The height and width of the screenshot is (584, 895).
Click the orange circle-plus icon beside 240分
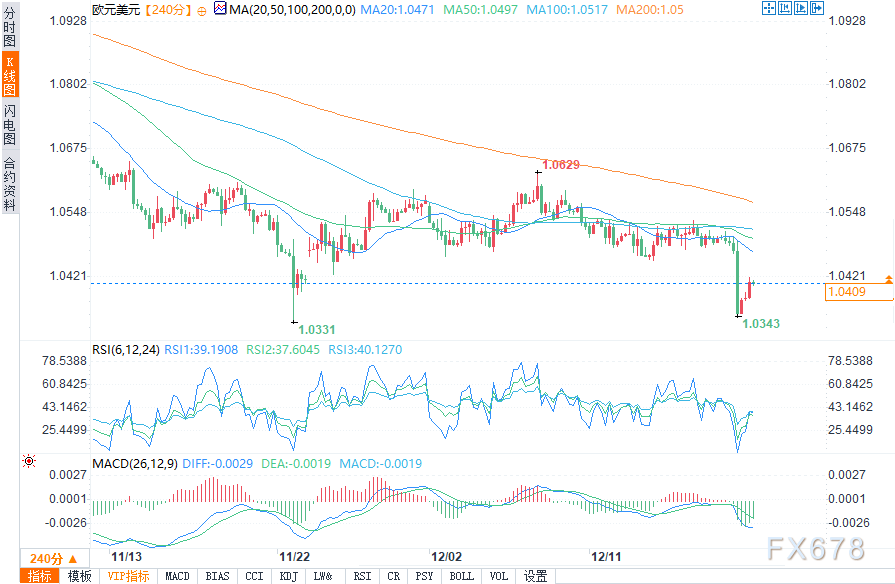click(202, 11)
